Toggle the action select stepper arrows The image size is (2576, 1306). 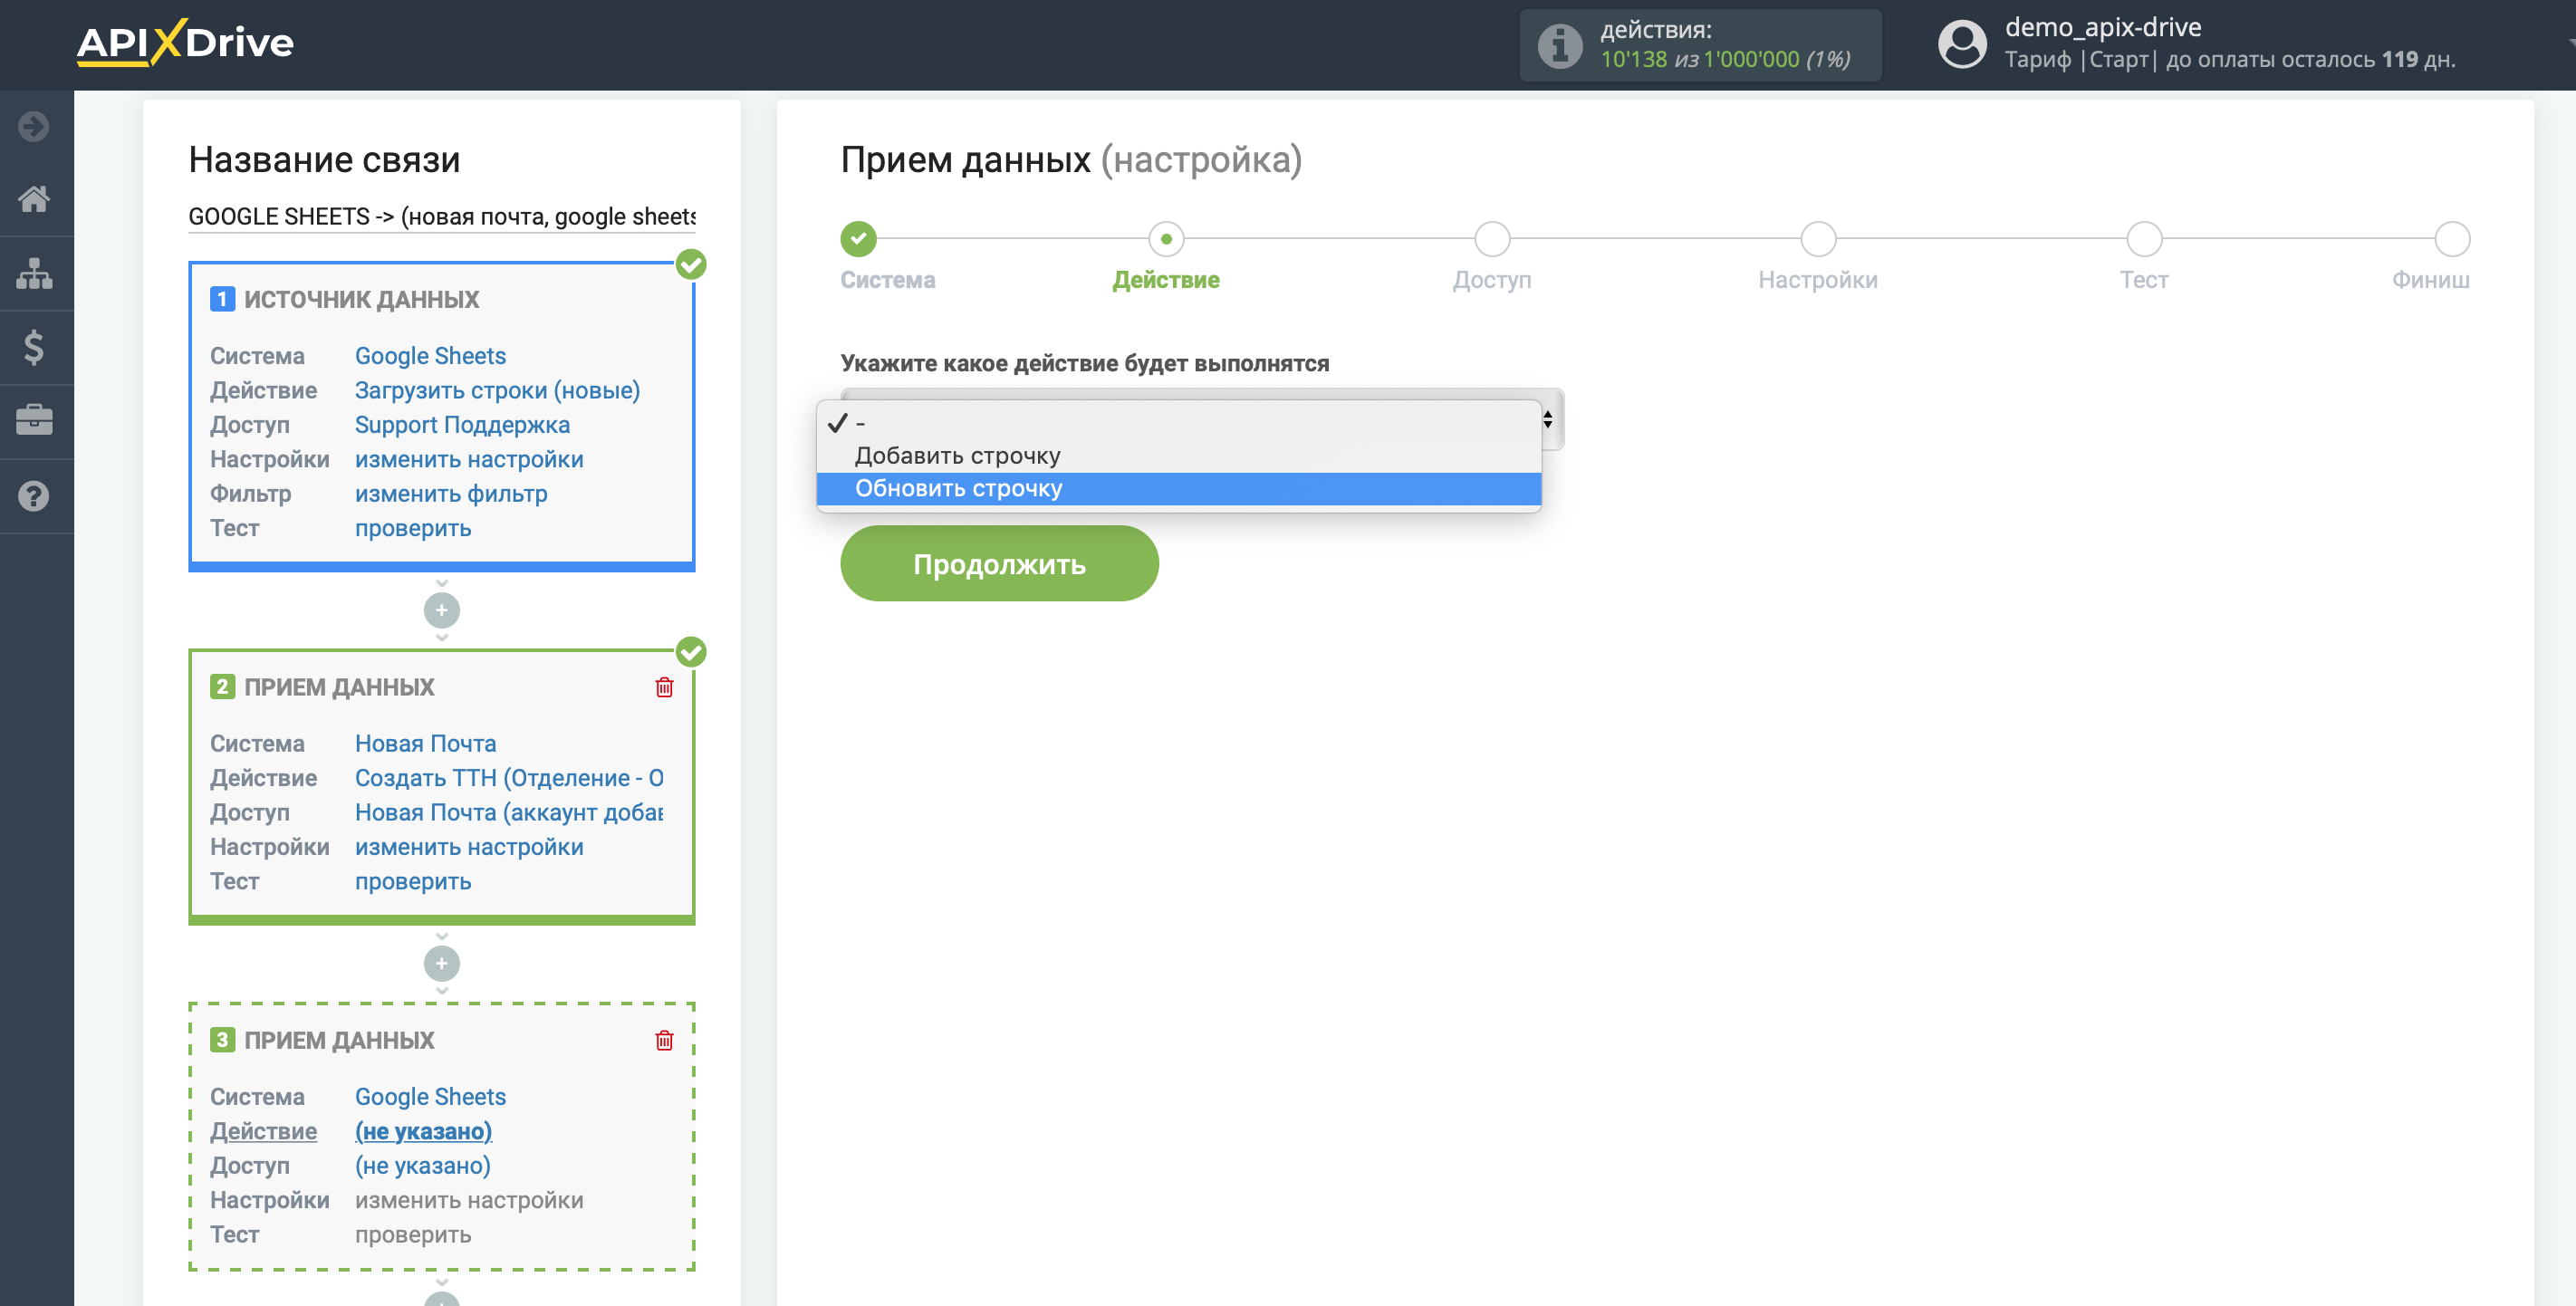(1547, 419)
